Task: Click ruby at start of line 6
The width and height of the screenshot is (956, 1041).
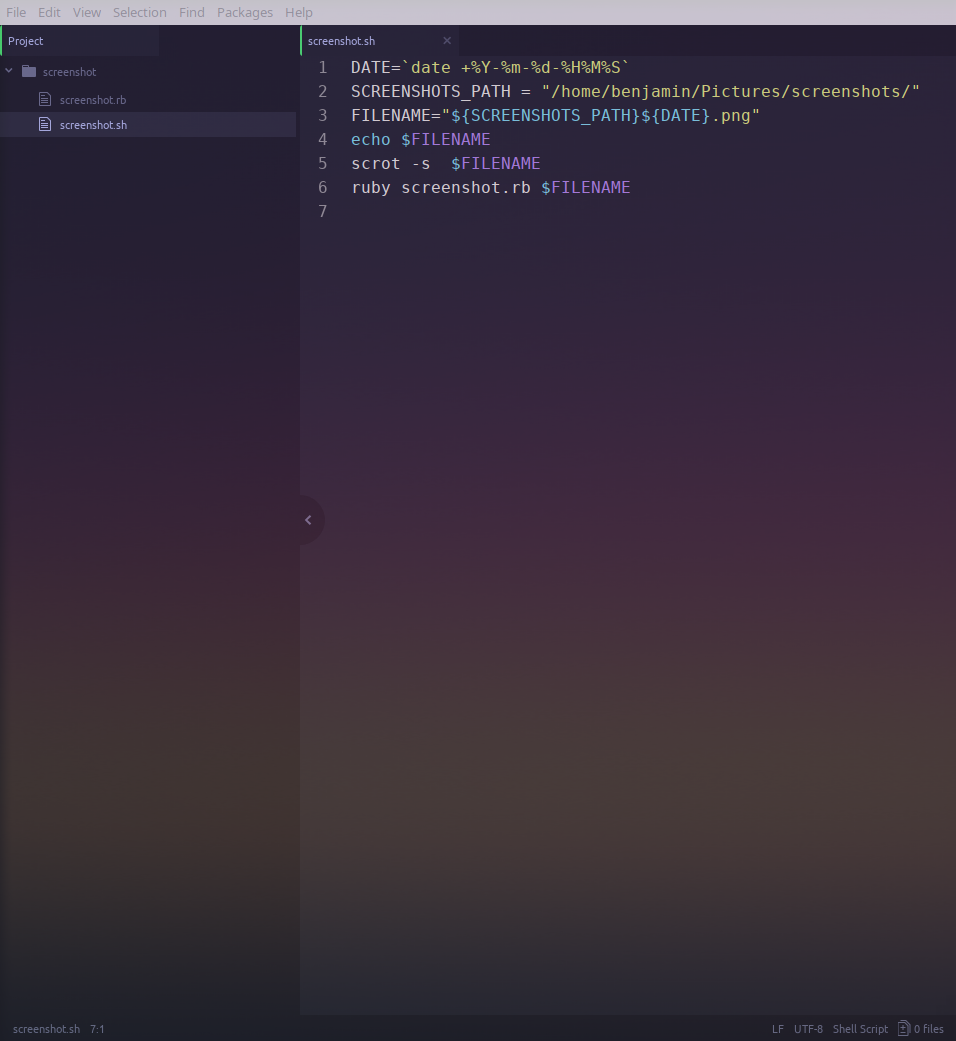Action: pos(371,188)
